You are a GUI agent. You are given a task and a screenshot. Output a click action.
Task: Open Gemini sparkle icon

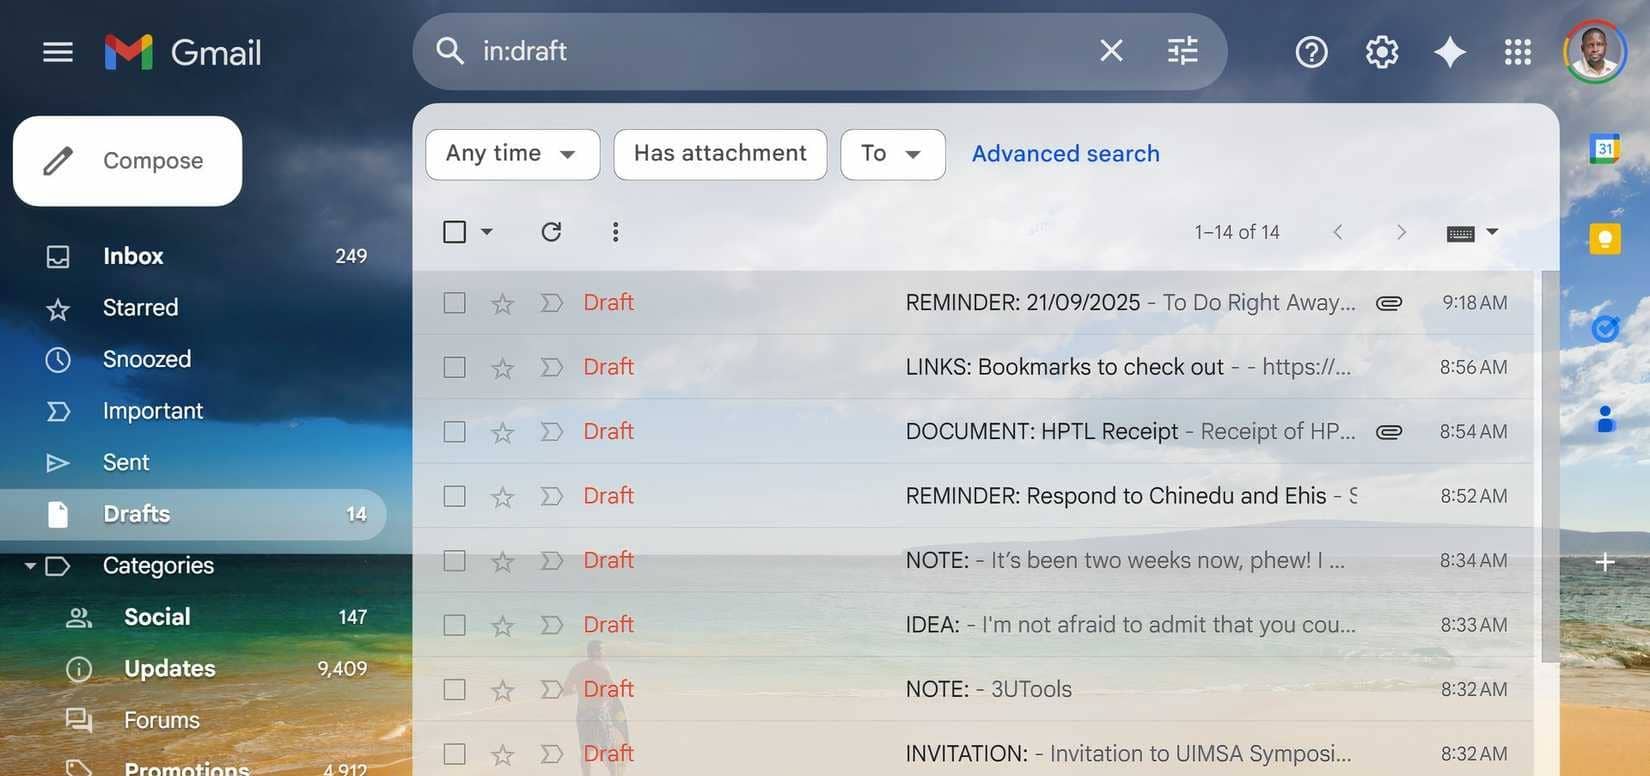[1449, 52]
